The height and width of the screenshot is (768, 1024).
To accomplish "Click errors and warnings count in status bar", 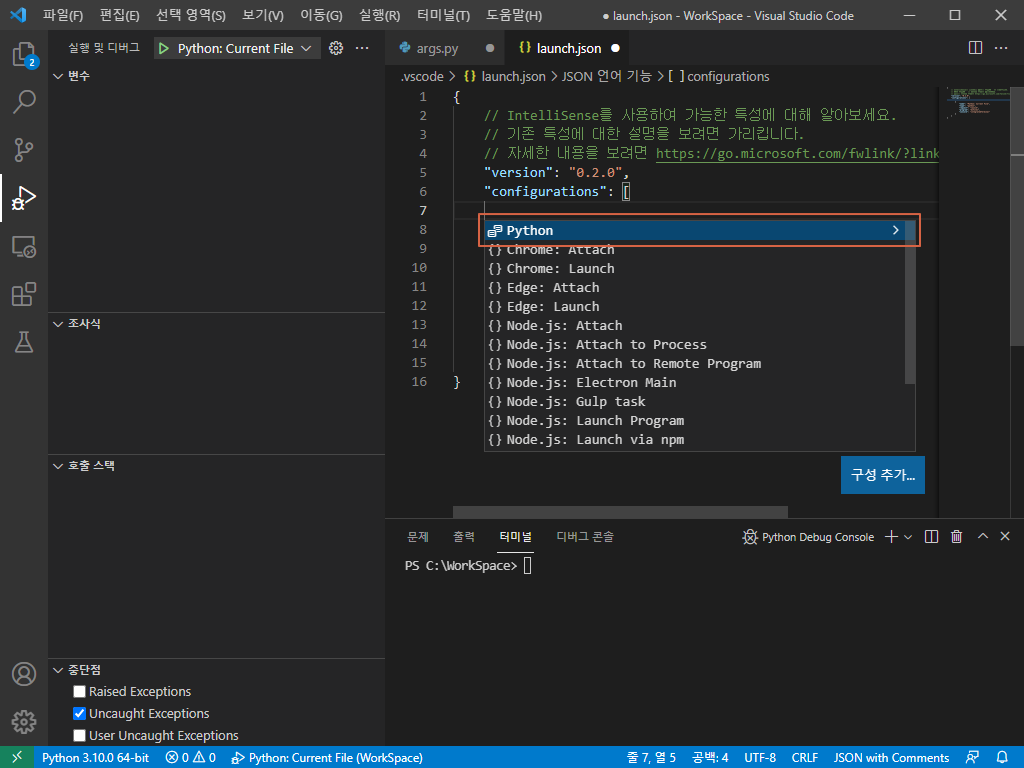I will [190, 758].
